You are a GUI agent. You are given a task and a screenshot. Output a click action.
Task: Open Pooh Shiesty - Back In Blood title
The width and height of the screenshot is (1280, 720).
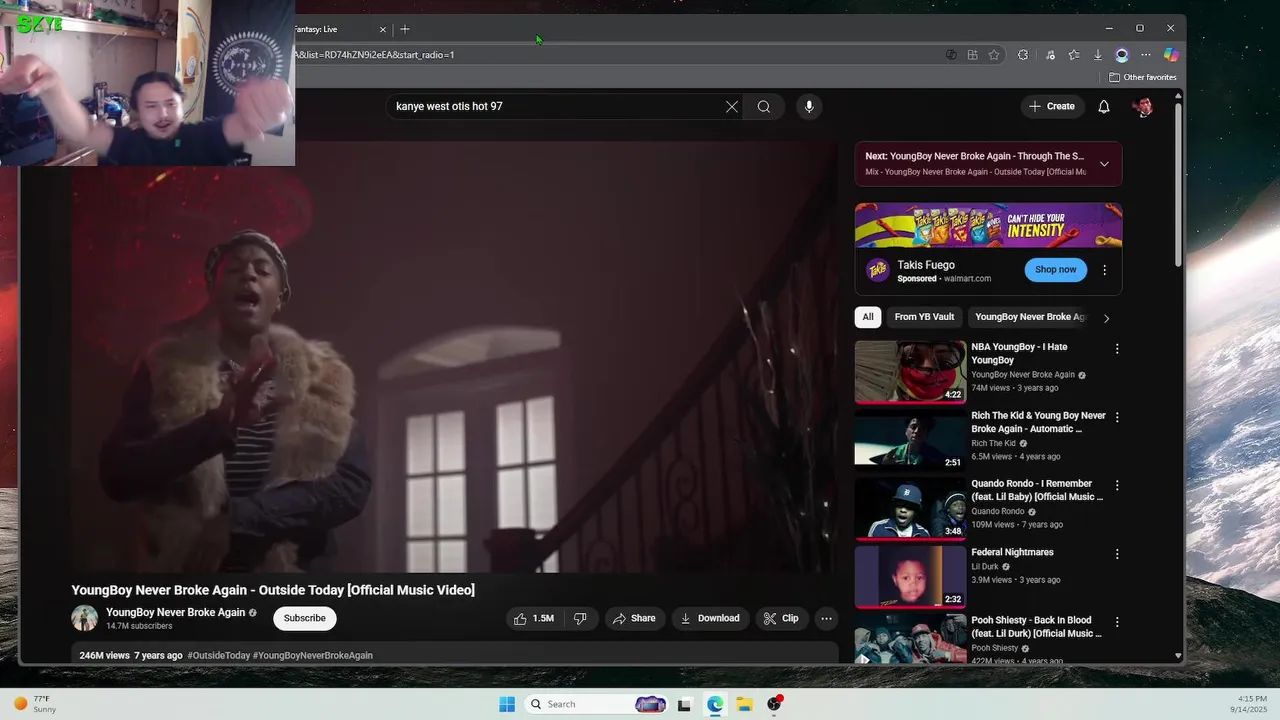pos(1036,627)
